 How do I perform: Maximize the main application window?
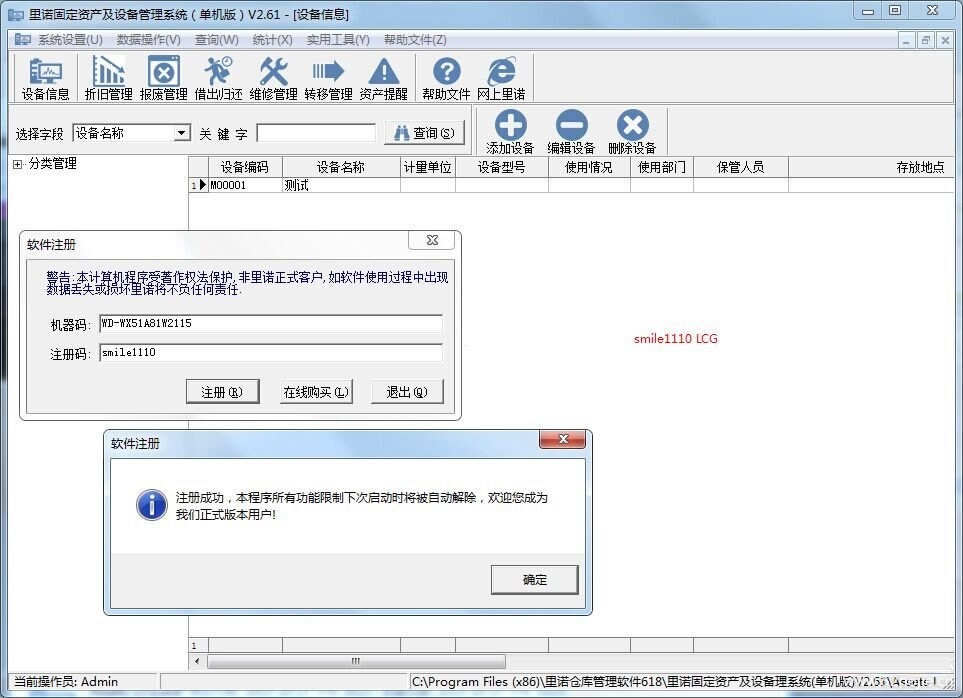point(895,10)
